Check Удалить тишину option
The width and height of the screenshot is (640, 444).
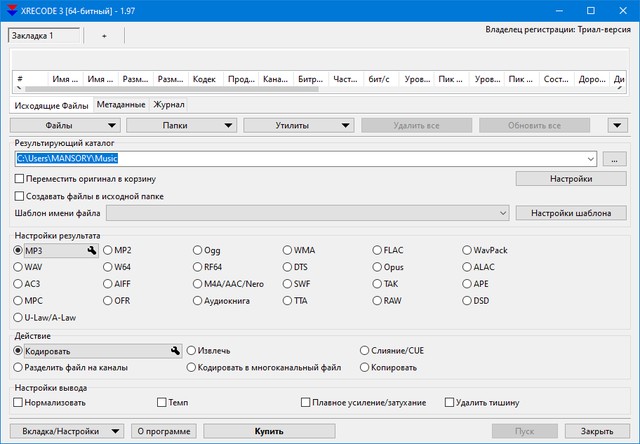tap(449, 402)
